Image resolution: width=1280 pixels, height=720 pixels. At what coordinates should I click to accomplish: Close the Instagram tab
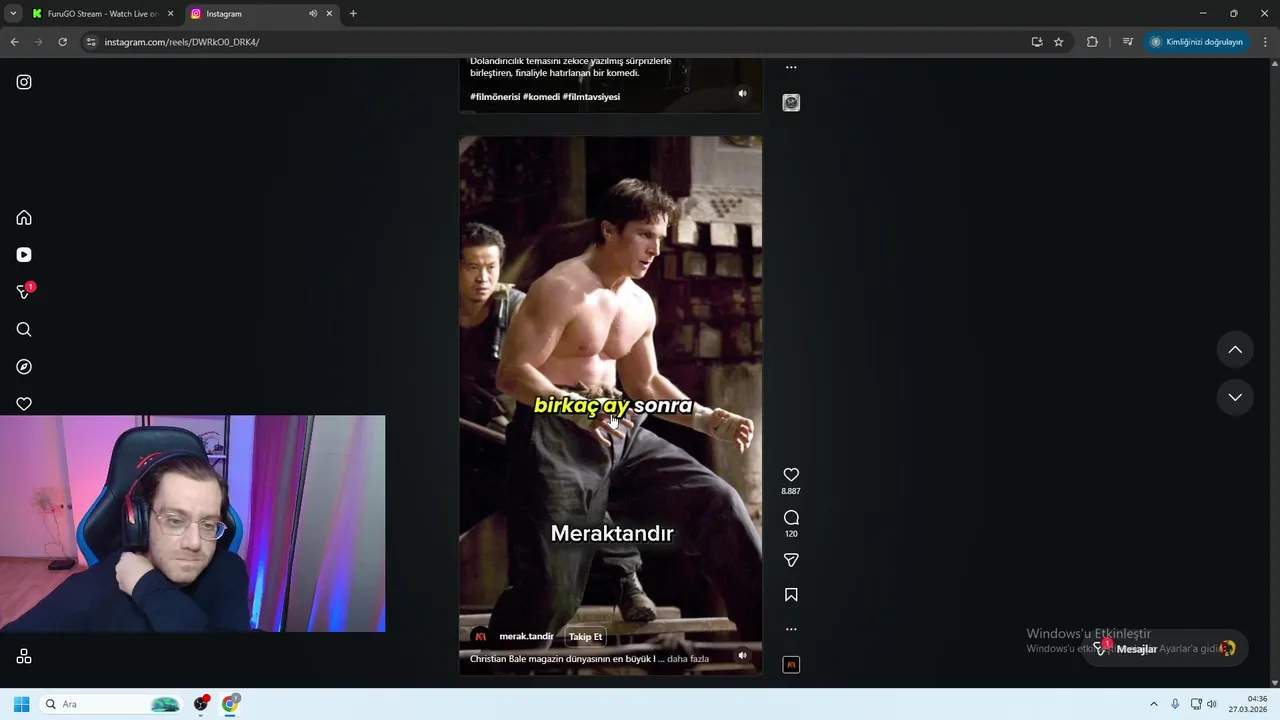tap(329, 14)
